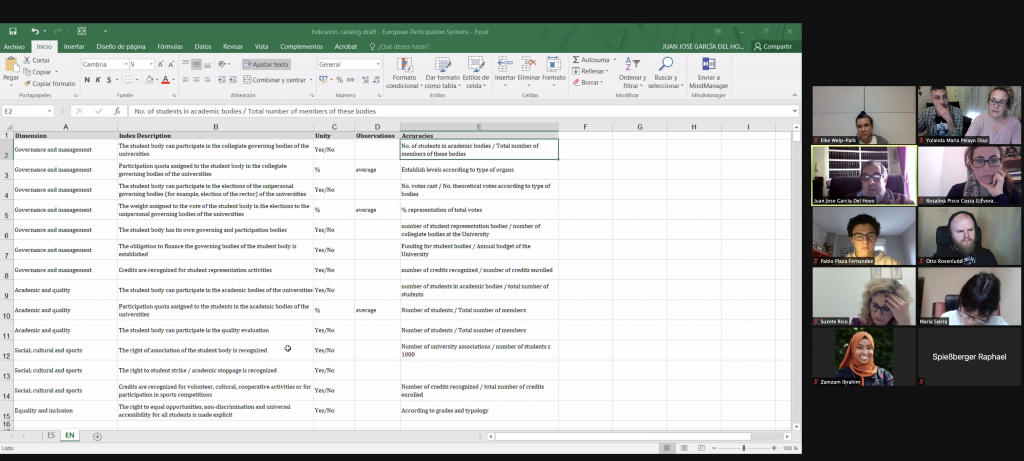Screen dimensions: 1024x461
Task: Click the Autosuma button
Action: pos(591,59)
